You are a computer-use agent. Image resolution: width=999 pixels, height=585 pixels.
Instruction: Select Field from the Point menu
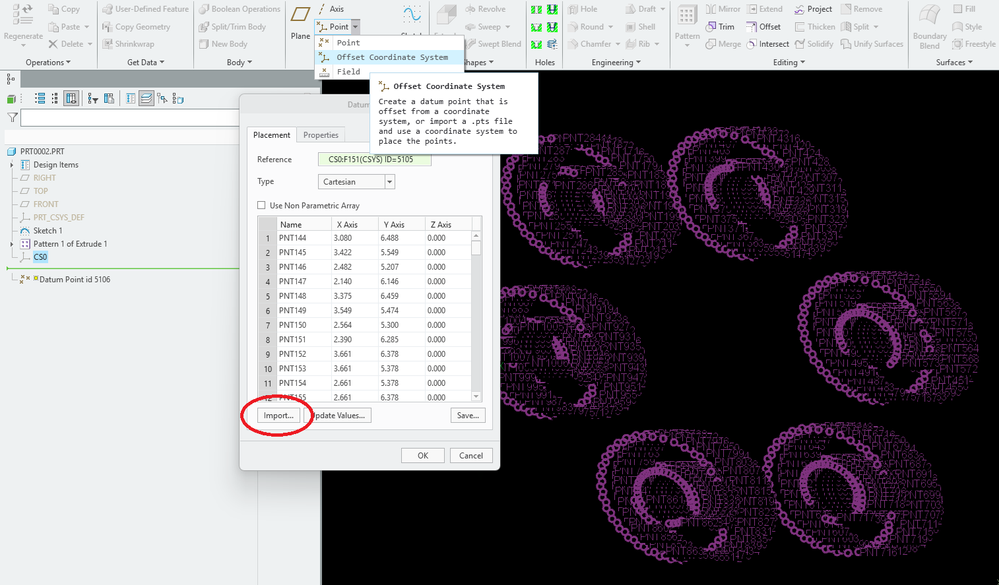click(x=348, y=72)
